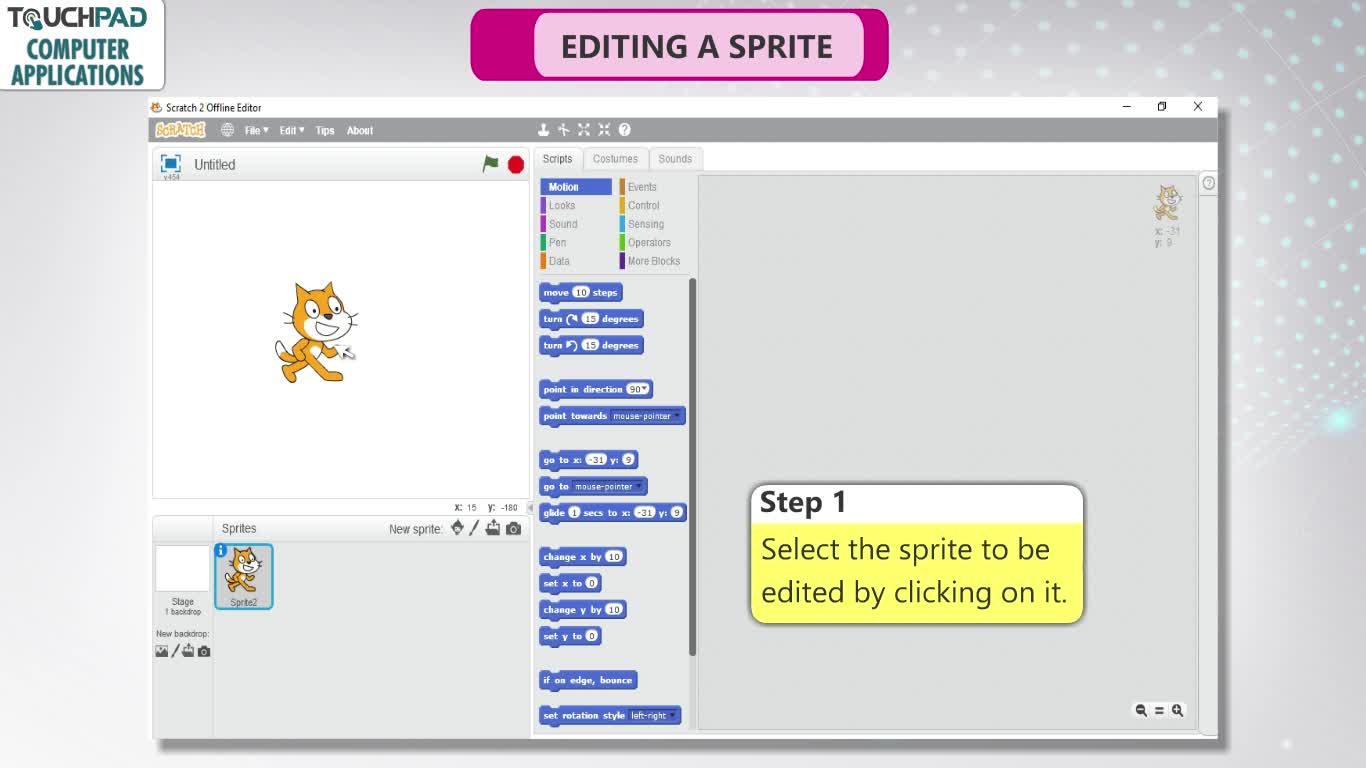This screenshot has height=768, width=1366.
Task: Zoom in the scripts area
Action: pos(1177,710)
